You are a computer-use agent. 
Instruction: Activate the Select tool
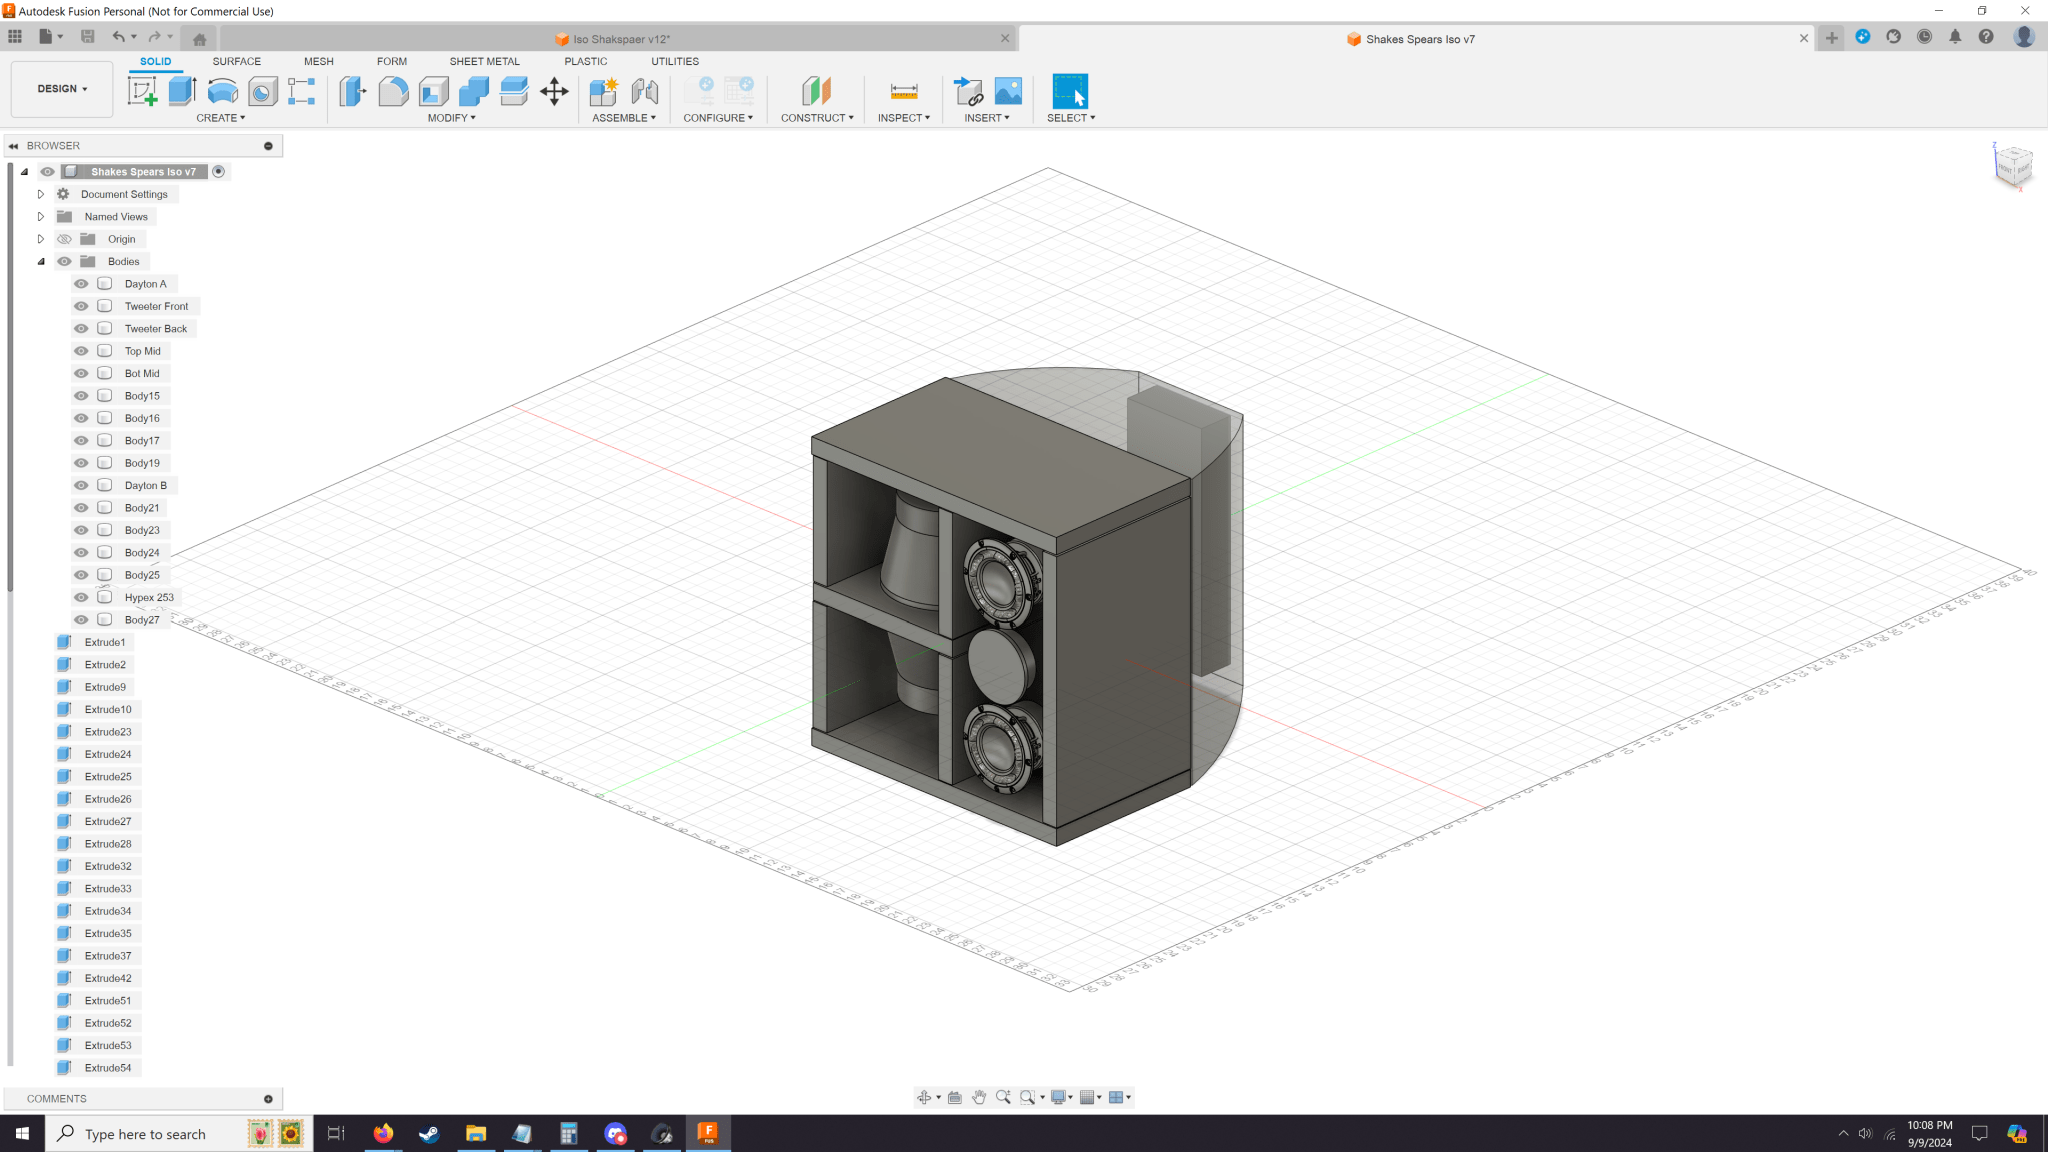coord(1070,91)
